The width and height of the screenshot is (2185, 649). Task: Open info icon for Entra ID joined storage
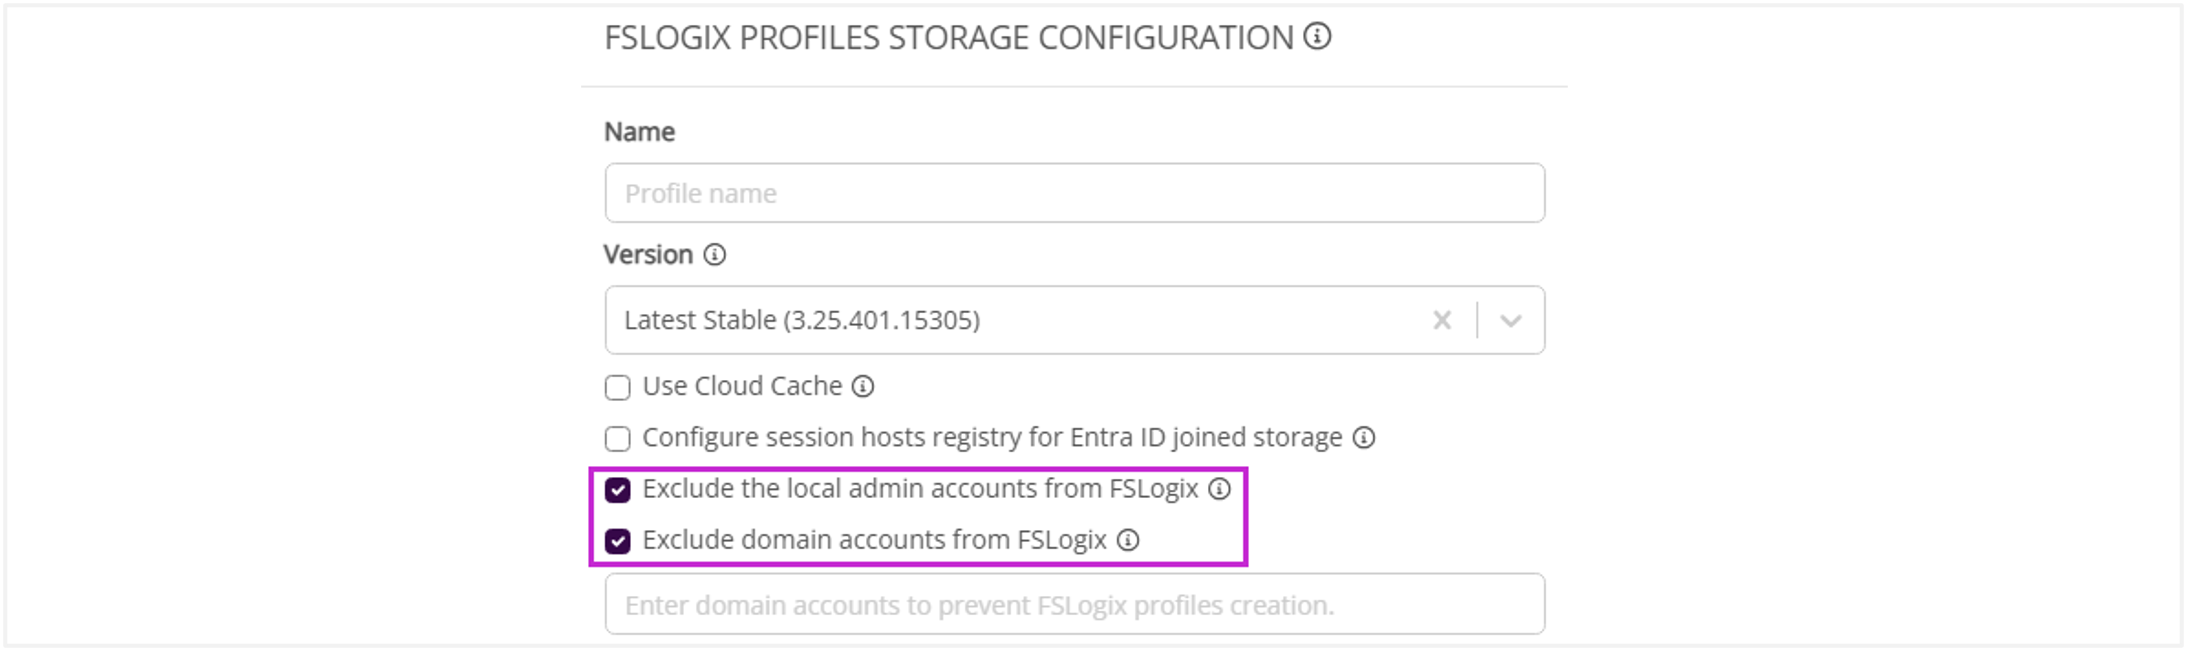click(1364, 438)
